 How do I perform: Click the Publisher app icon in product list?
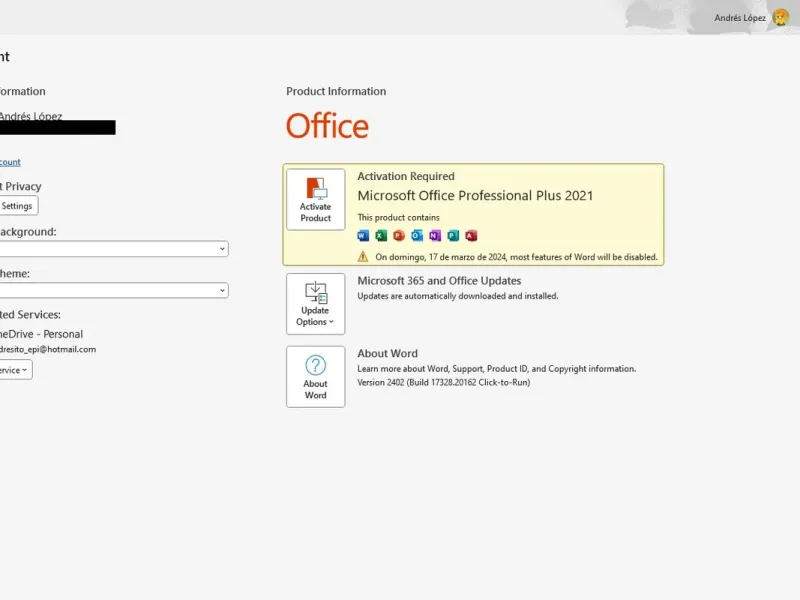pos(453,235)
